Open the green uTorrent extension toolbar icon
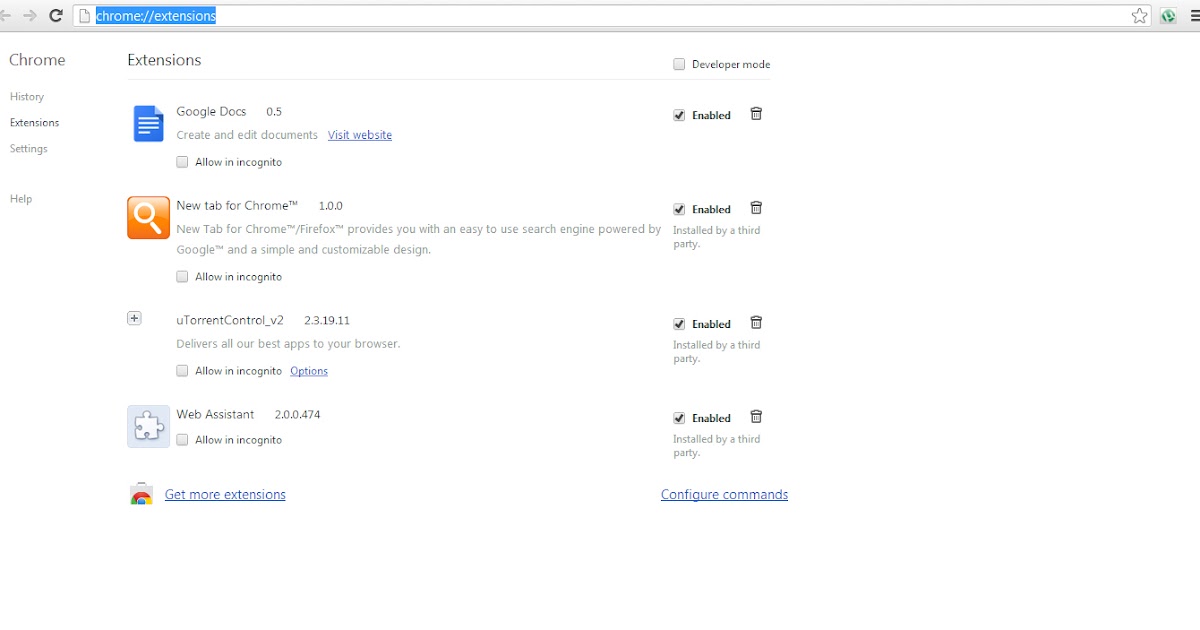Image resolution: width=1200 pixels, height=630 pixels. 1168,15
